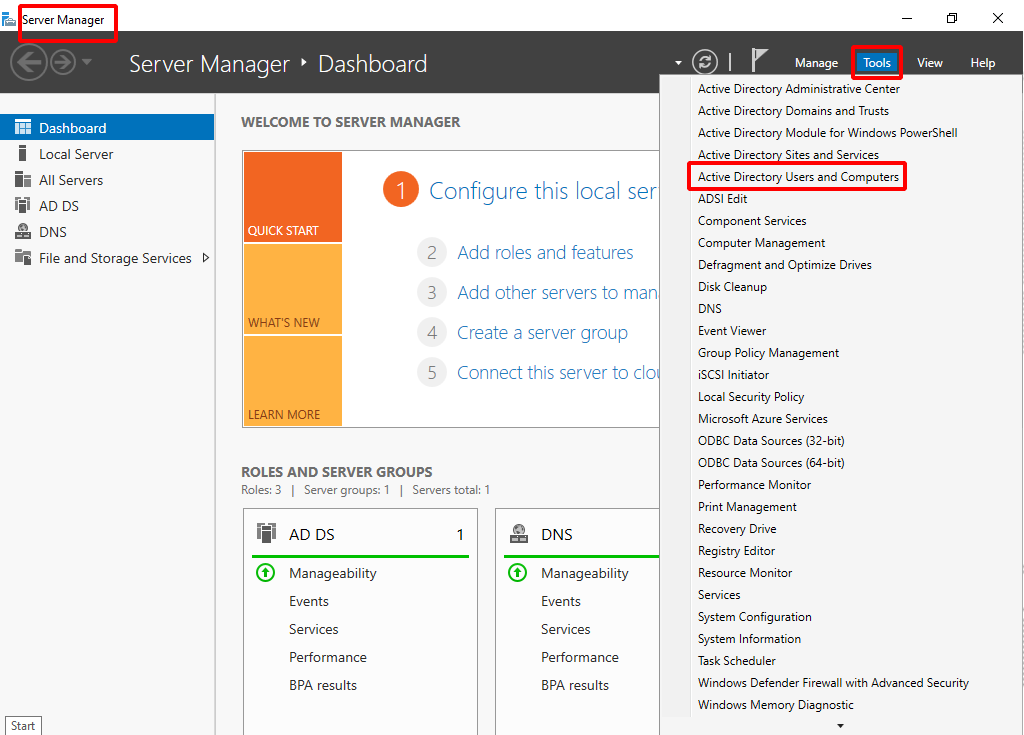
Task: Click Add roles and features link
Action: point(545,253)
